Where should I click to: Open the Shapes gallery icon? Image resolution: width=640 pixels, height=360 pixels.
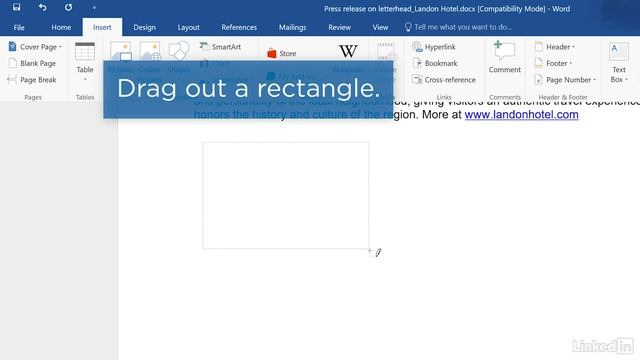179,51
